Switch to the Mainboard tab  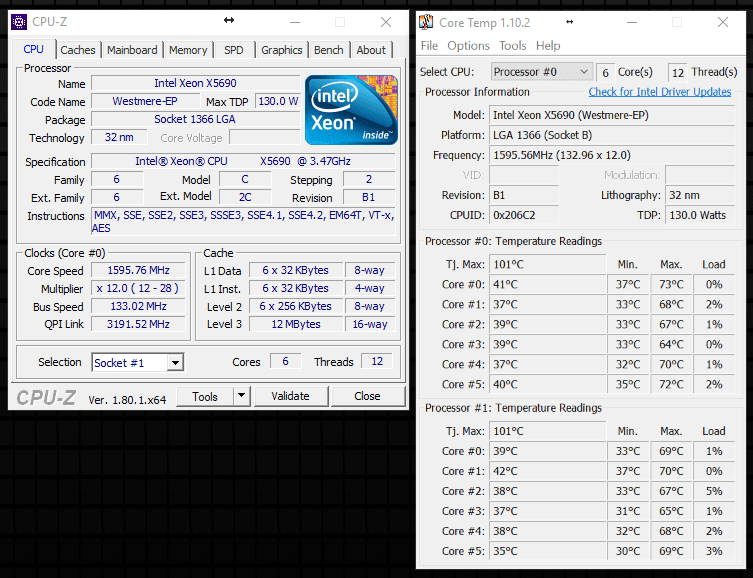[132, 50]
